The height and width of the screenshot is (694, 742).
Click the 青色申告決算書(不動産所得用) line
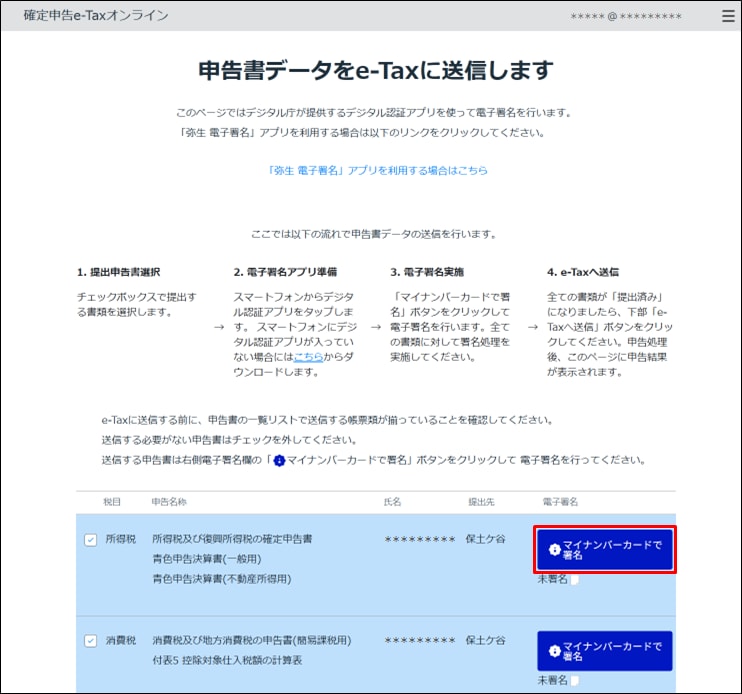coord(220,579)
